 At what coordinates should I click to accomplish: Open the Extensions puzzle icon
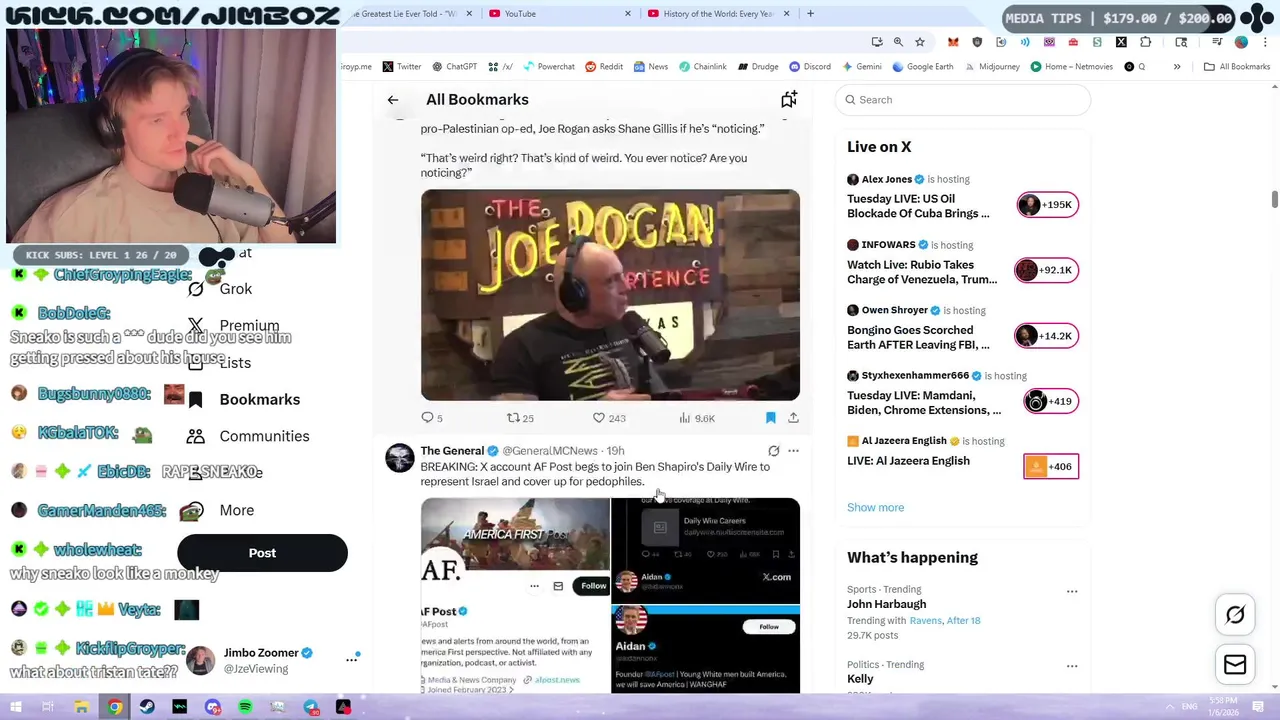point(1145,42)
